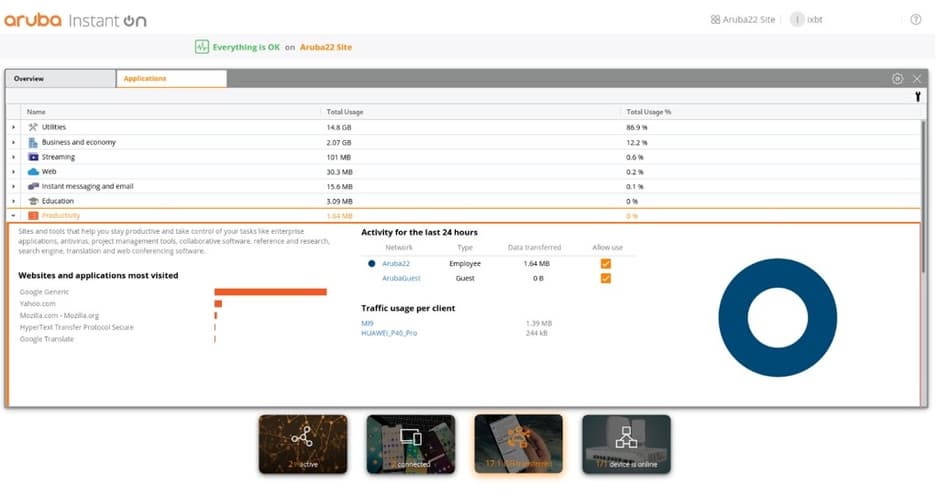Click the Education graduation cap icon
This screenshot has height=496, width=937.
click(33, 201)
